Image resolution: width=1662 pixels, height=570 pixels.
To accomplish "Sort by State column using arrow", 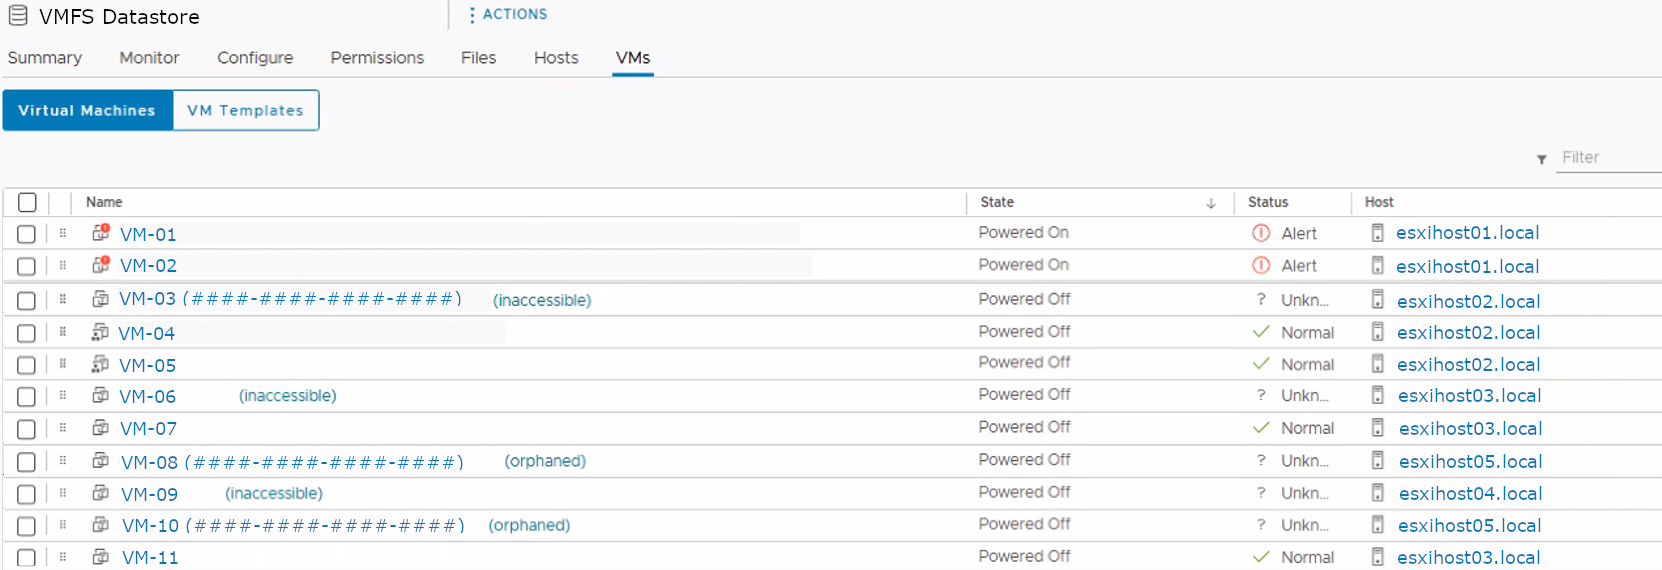I will [x=1210, y=203].
